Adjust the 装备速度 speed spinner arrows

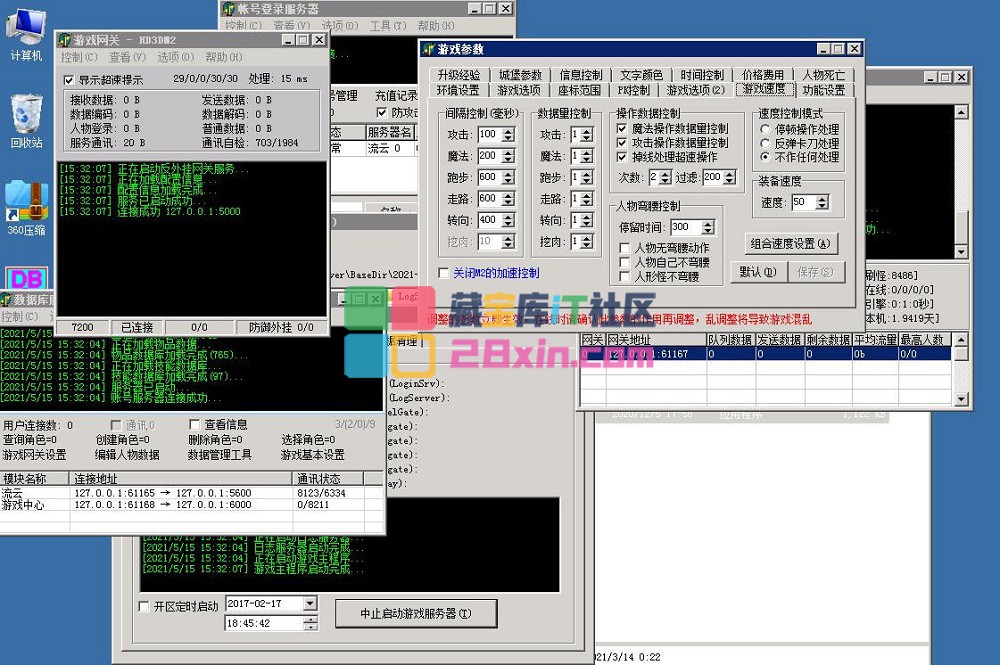[823, 203]
